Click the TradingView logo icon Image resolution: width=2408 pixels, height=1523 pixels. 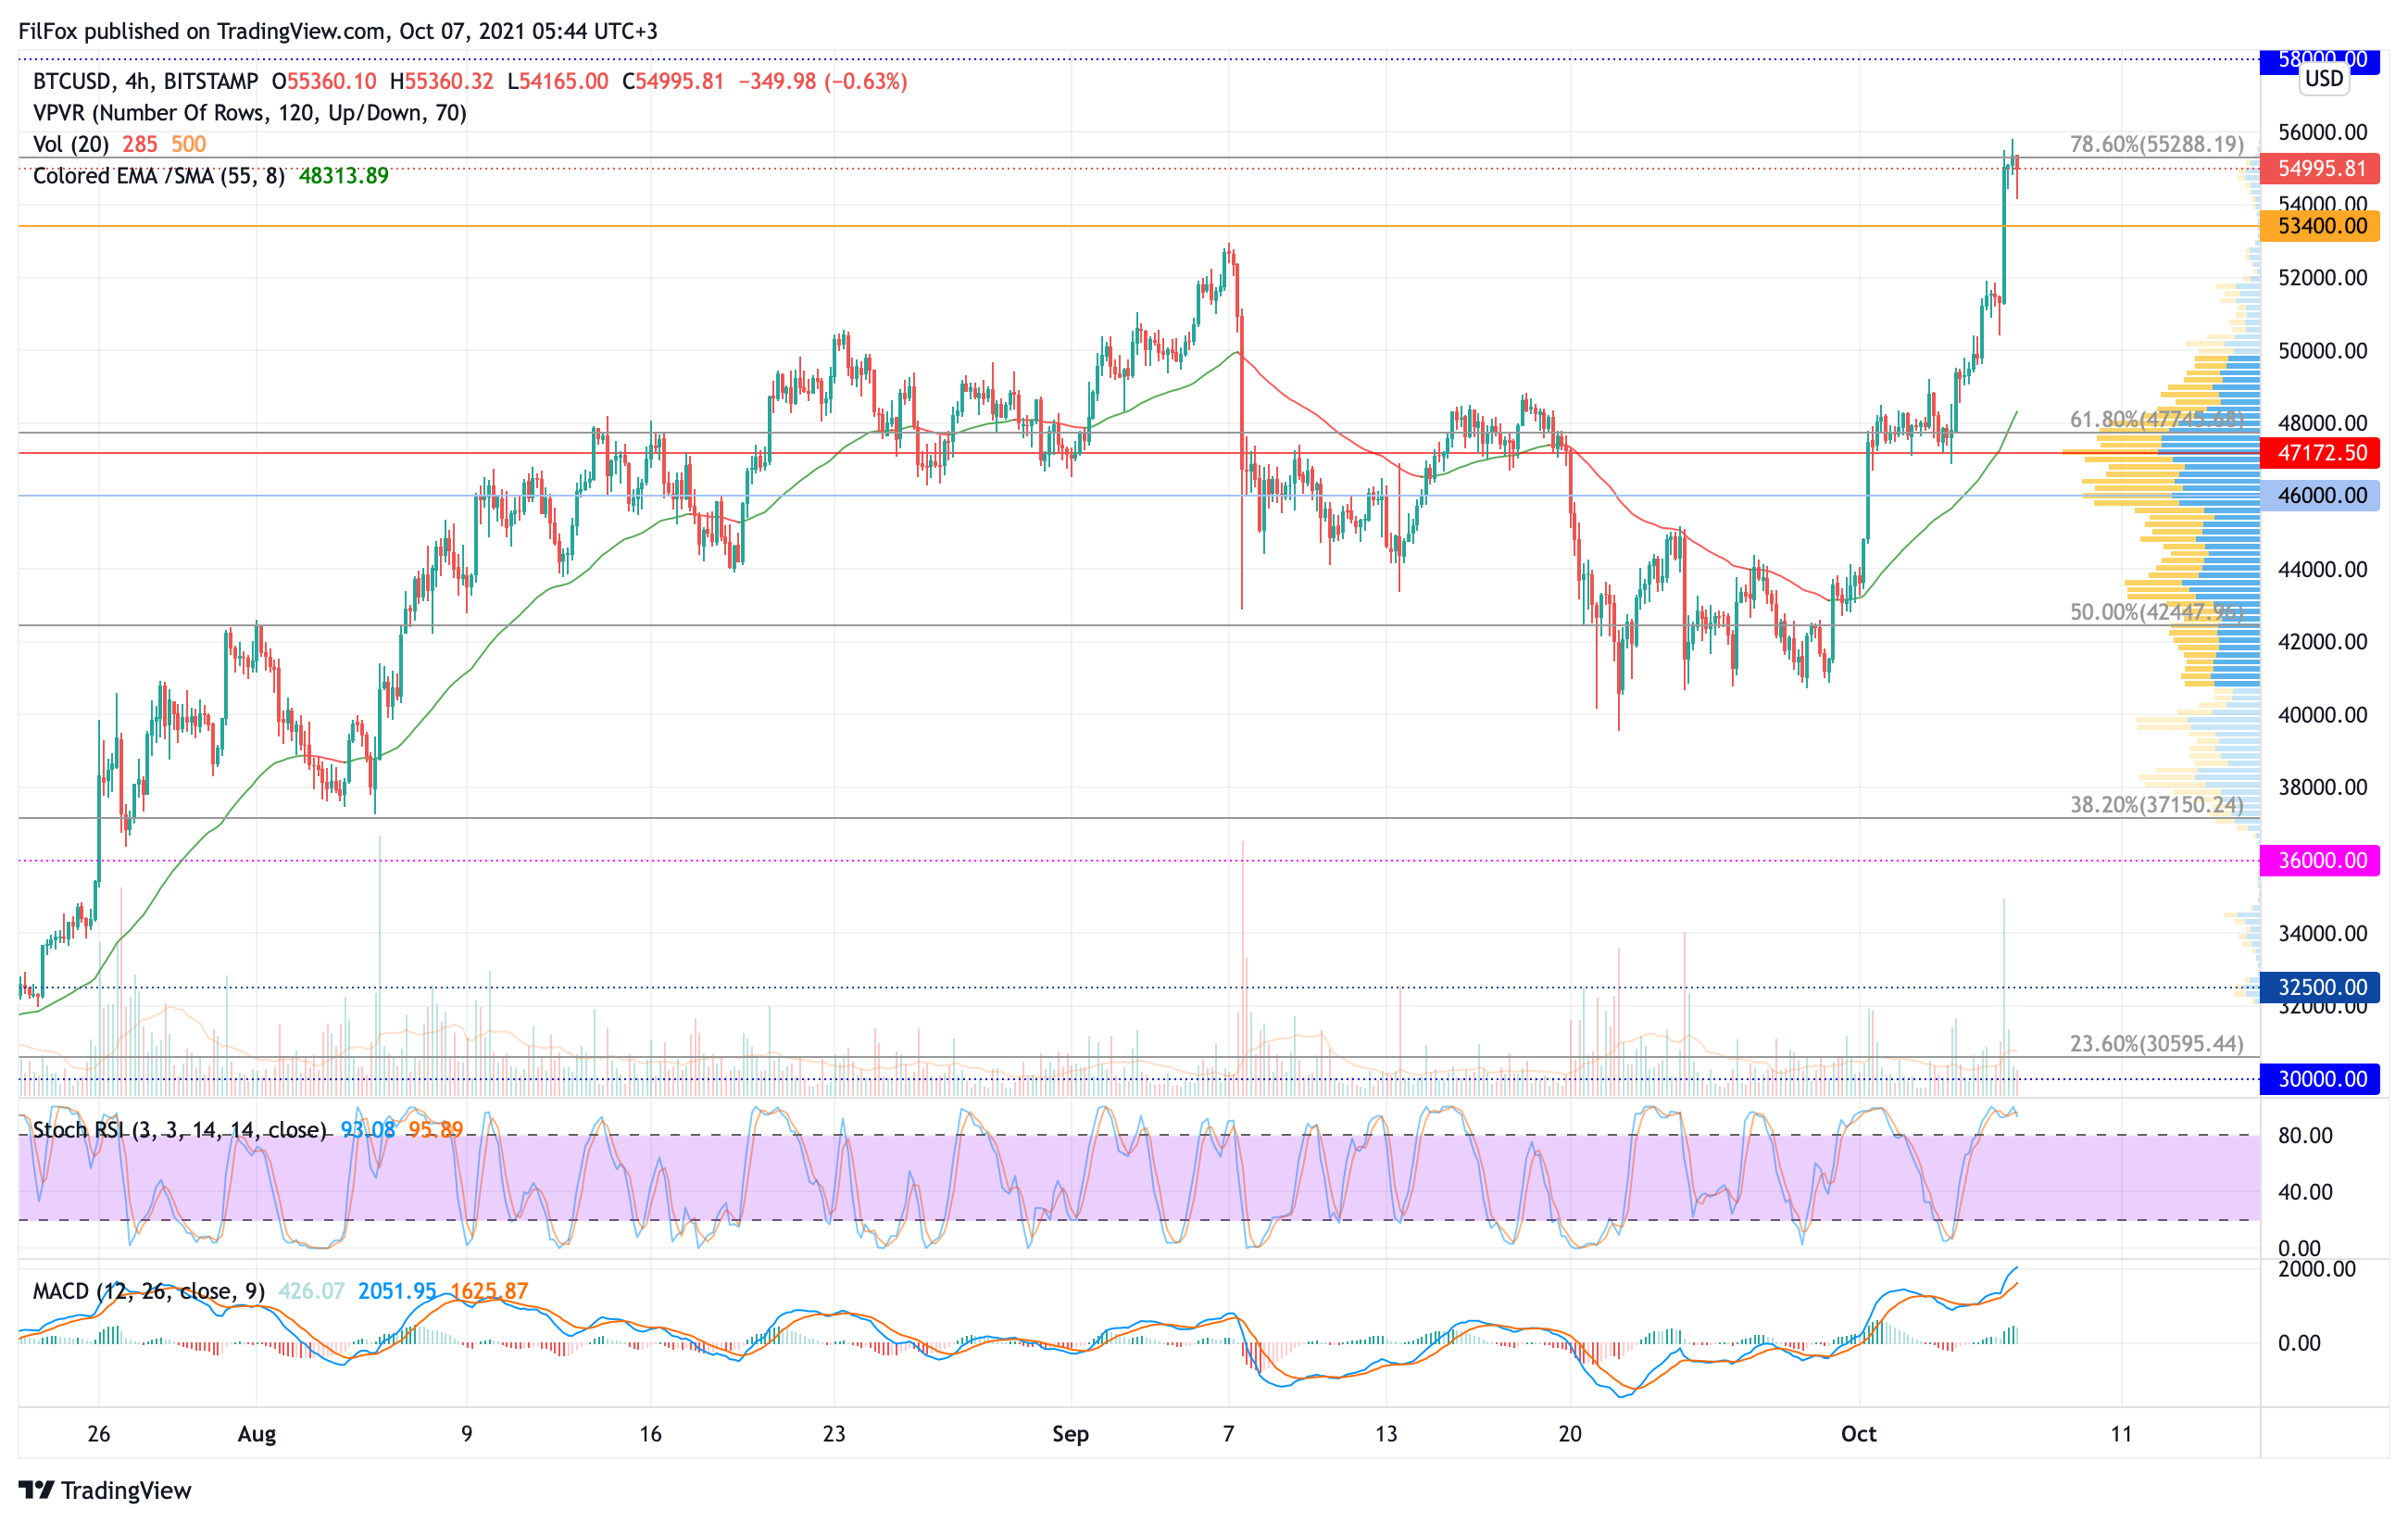[36, 1490]
